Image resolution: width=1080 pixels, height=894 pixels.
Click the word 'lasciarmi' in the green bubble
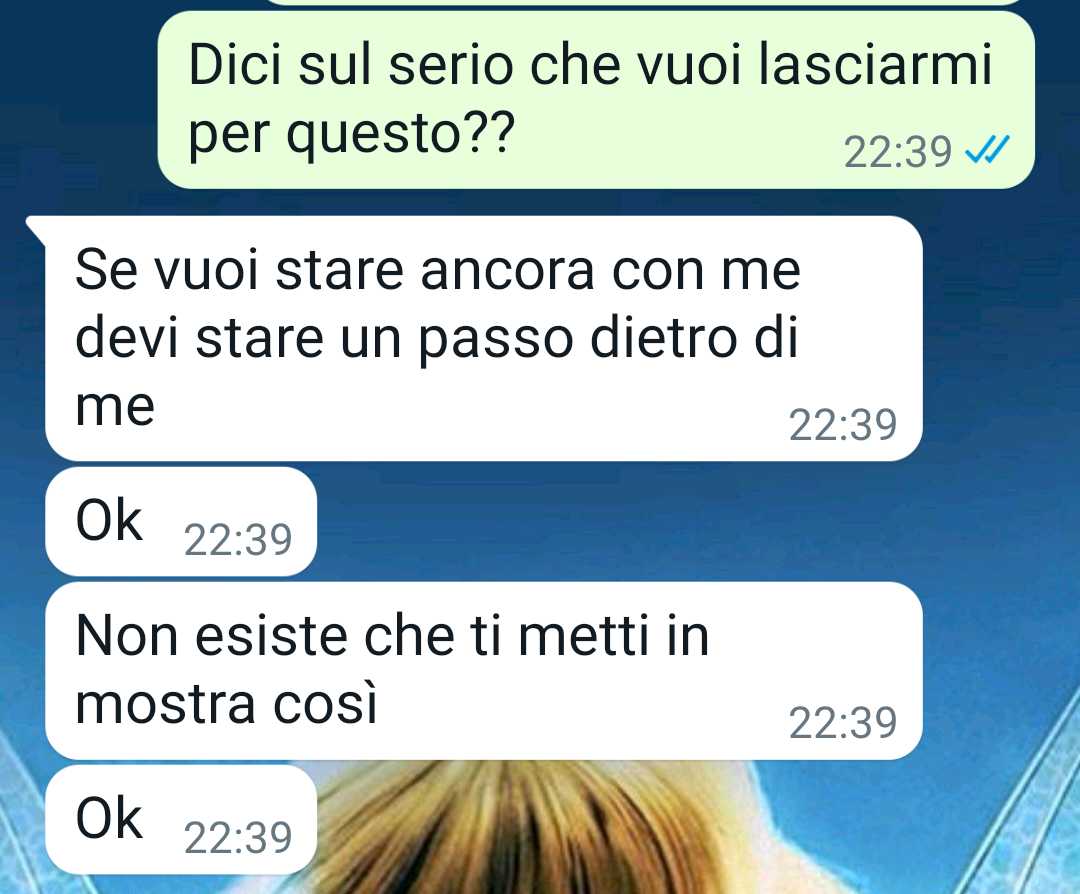tap(875, 65)
